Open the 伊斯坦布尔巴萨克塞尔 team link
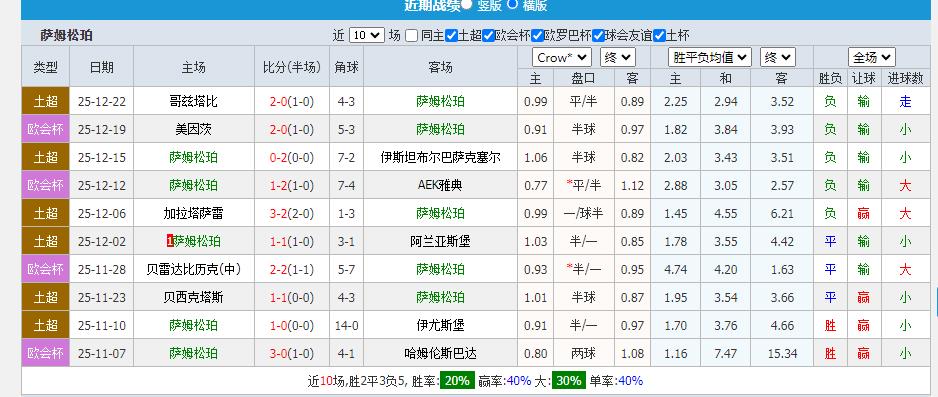This screenshot has width=938, height=397. point(440,158)
